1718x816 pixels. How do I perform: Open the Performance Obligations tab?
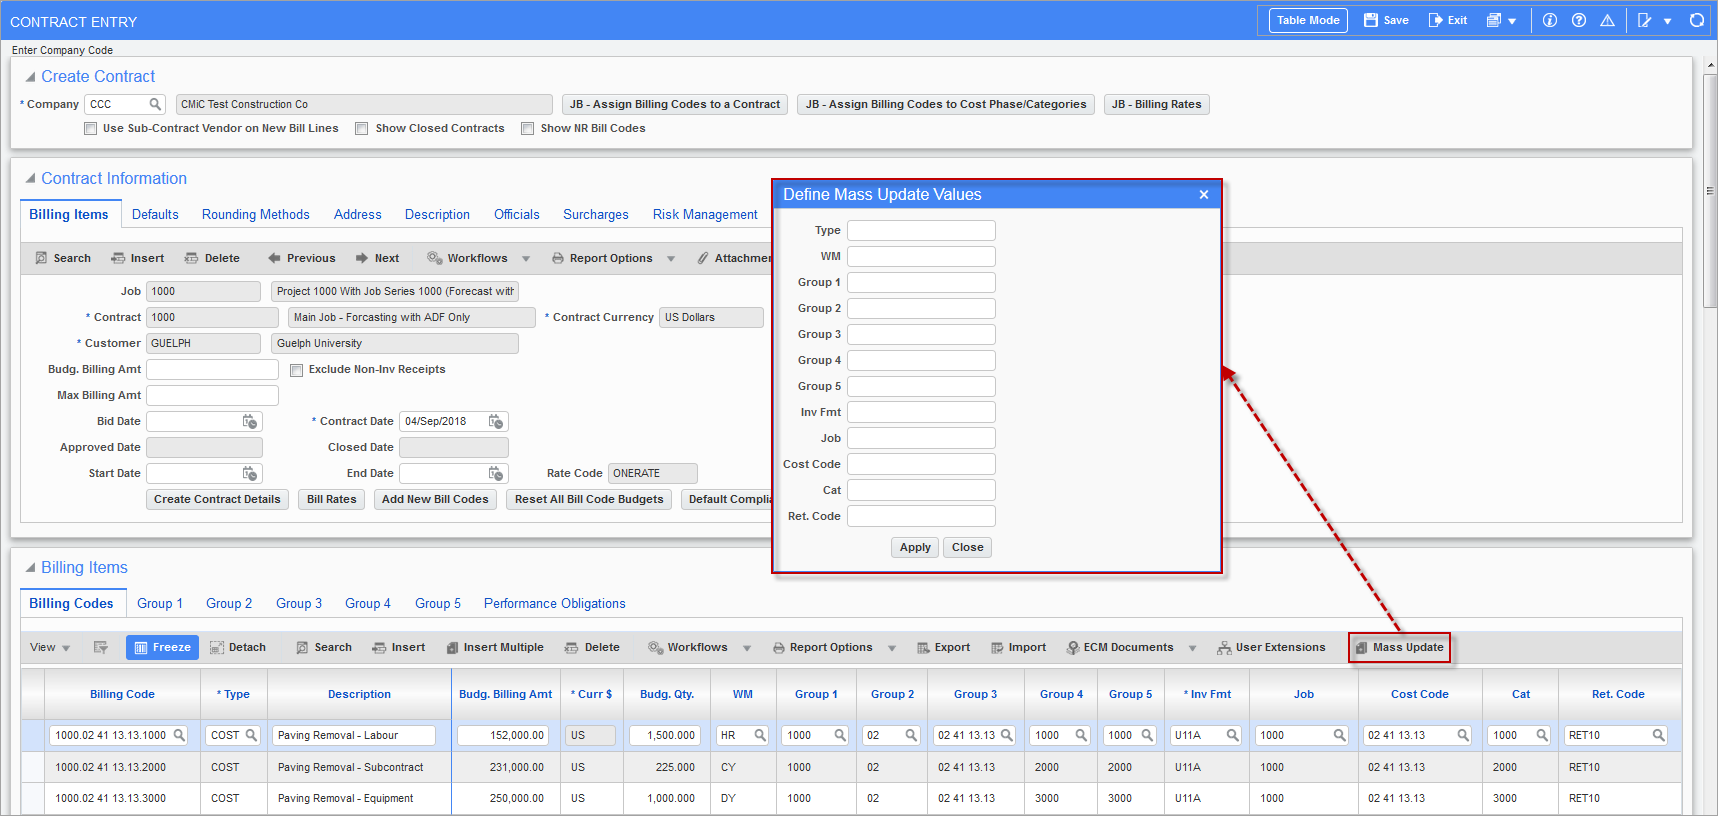click(554, 604)
